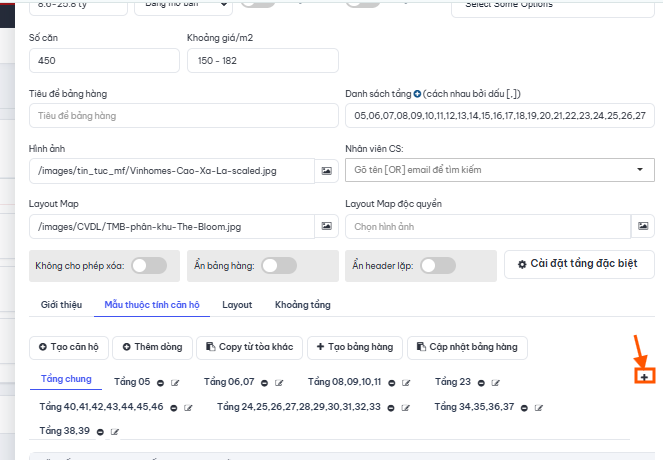Remove the Tầng 06,07 tab

pos(264,383)
